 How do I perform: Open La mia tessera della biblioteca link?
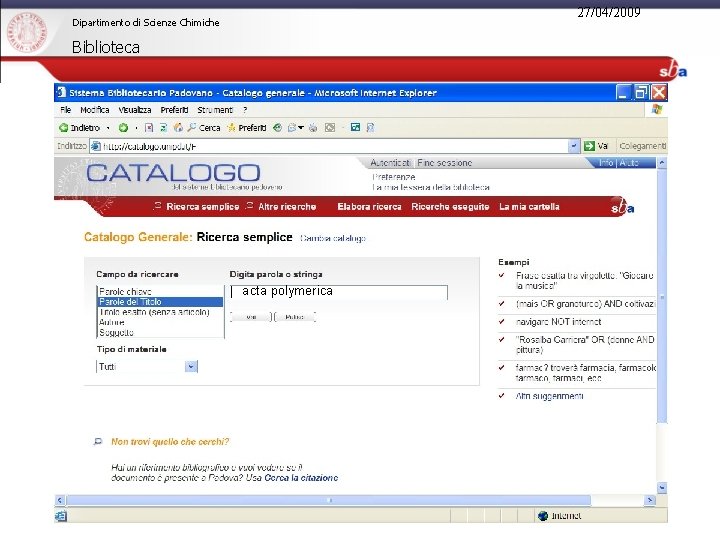coord(431,187)
